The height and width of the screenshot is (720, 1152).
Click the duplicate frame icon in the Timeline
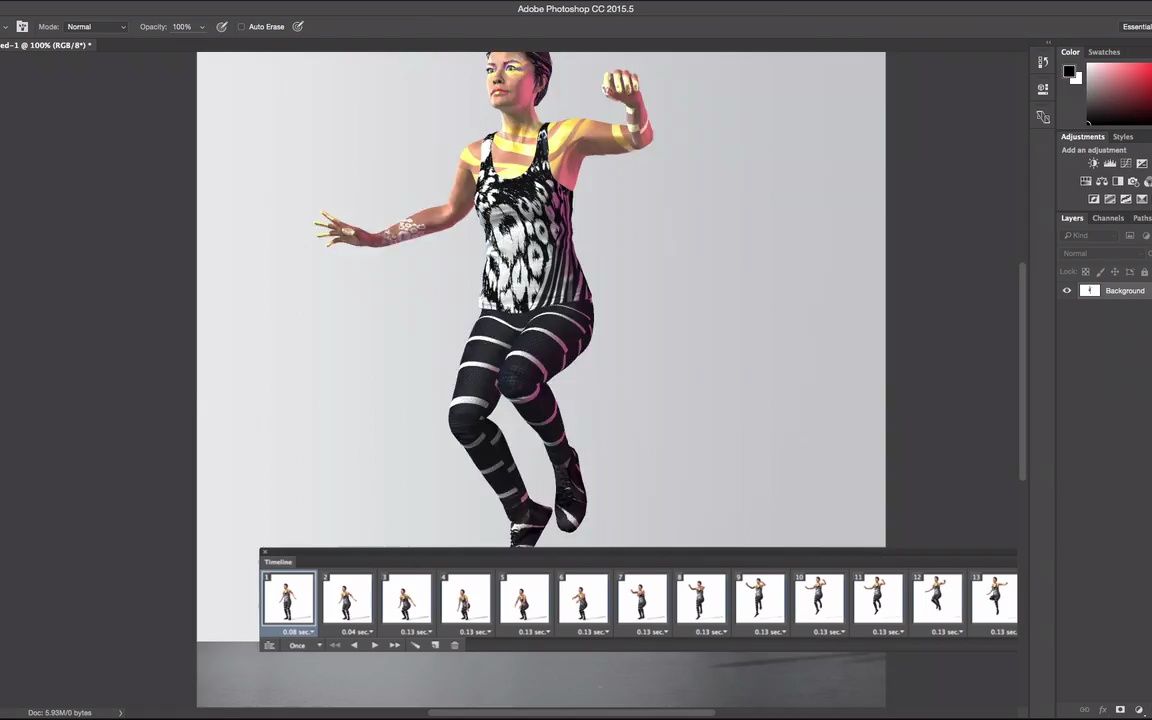coord(435,645)
